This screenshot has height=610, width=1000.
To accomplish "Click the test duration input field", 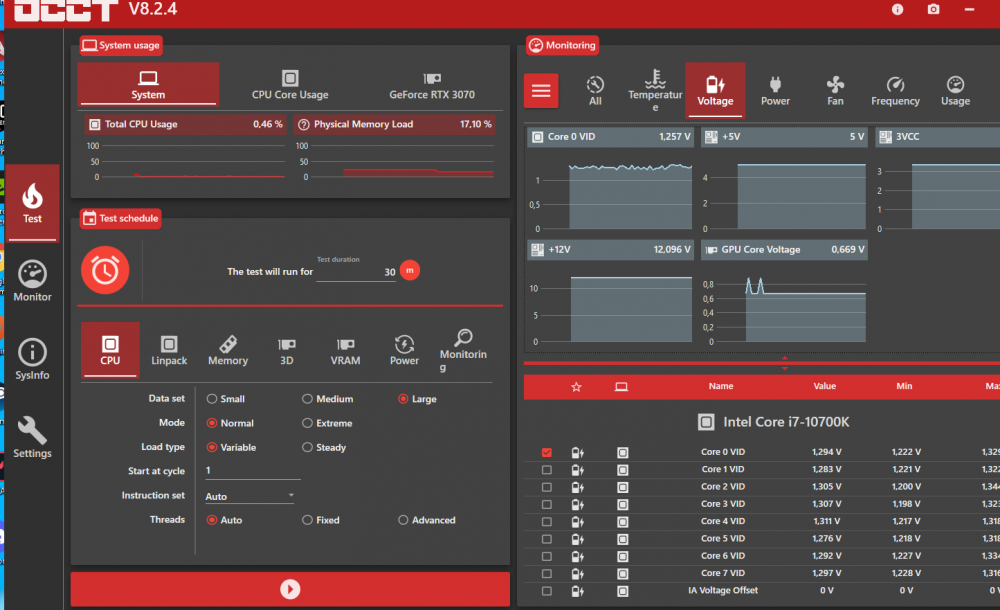I will click(x=356, y=272).
